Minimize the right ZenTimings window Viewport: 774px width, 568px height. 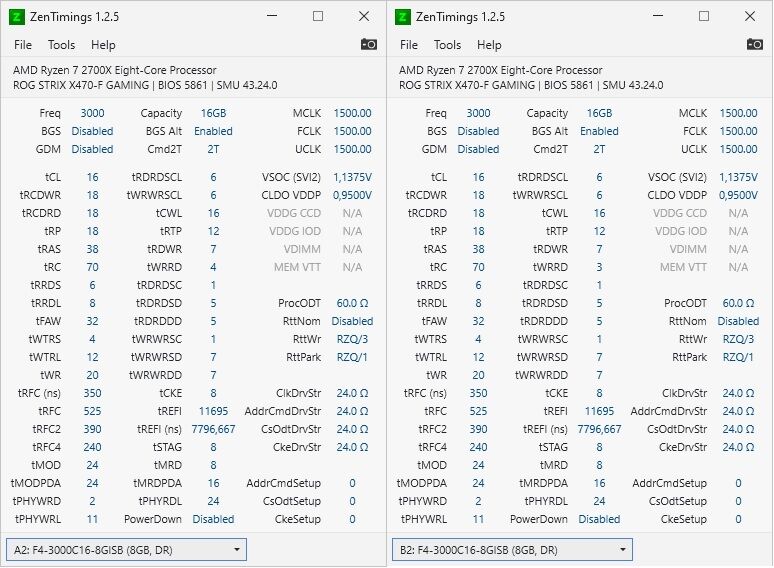point(658,16)
